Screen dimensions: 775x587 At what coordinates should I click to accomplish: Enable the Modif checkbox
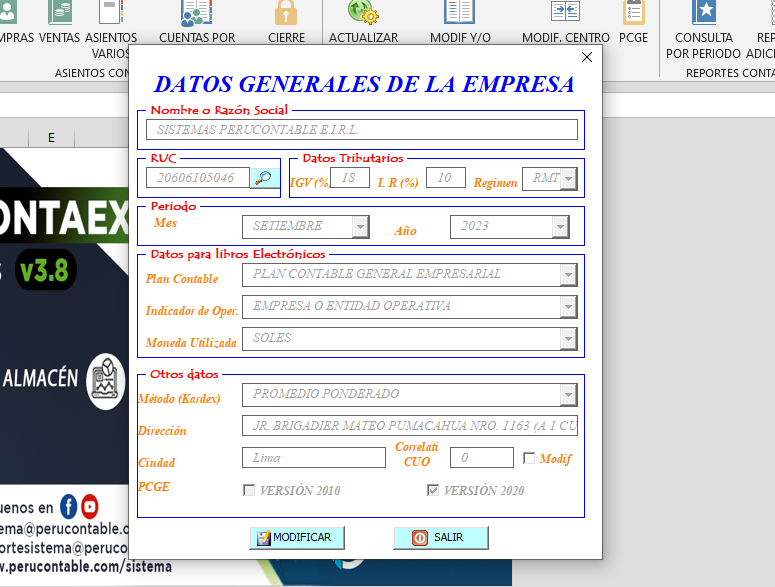[x=530, y=458]
